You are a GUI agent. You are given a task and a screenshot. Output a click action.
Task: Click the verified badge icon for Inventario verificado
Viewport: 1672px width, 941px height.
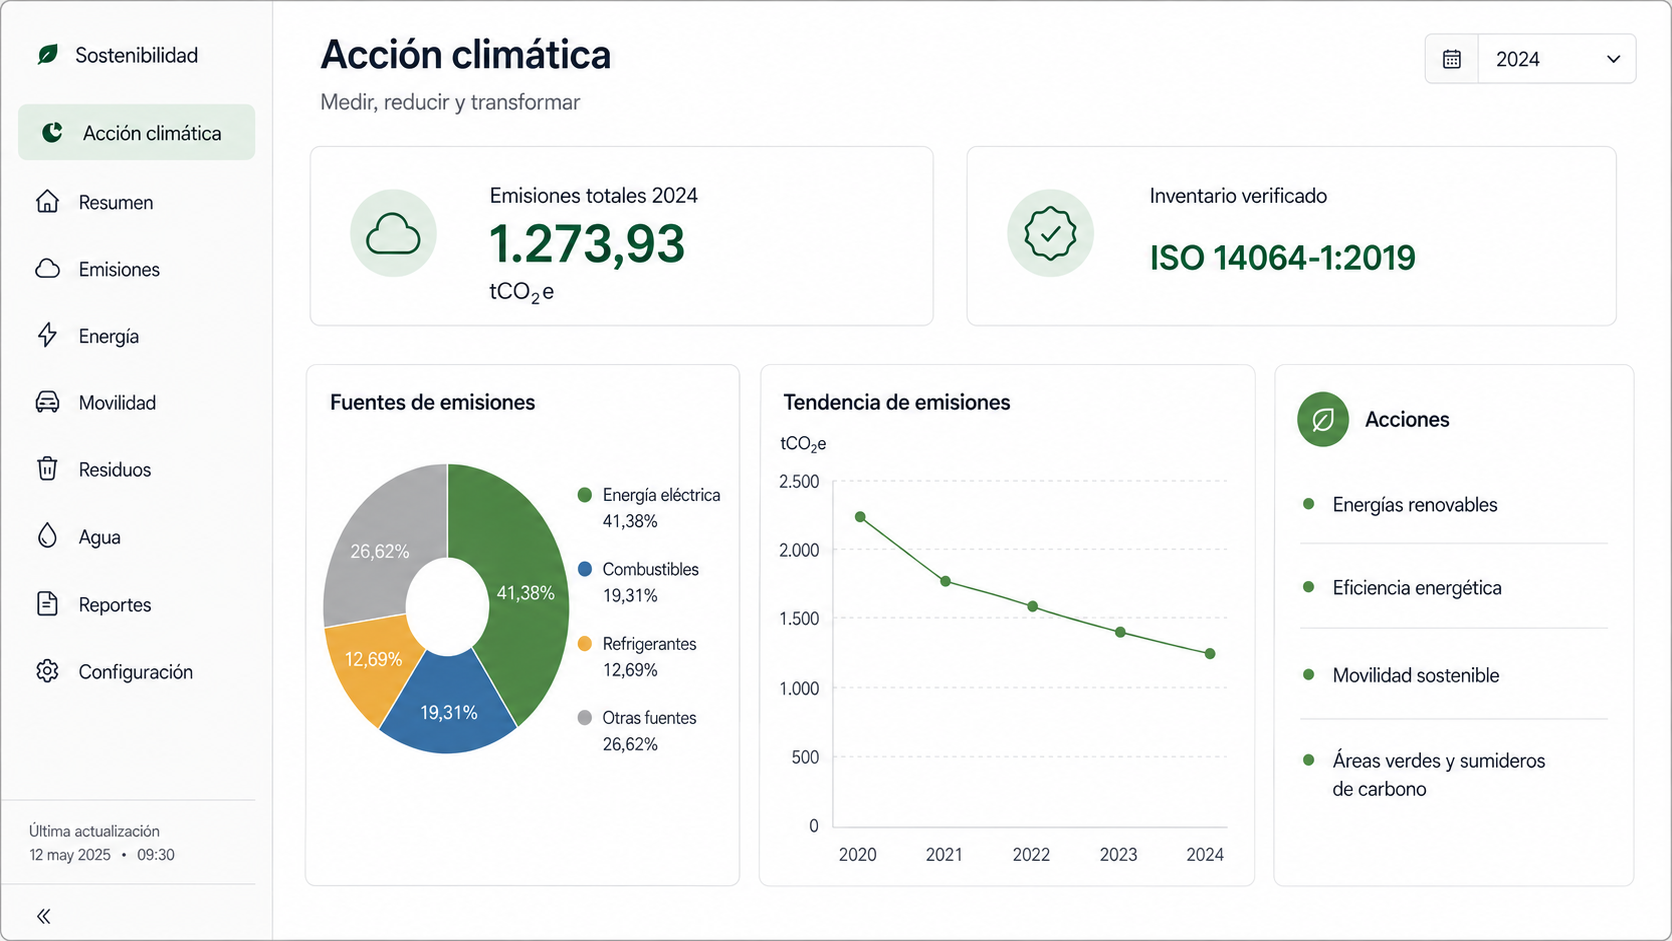(x=1050, y=234)
